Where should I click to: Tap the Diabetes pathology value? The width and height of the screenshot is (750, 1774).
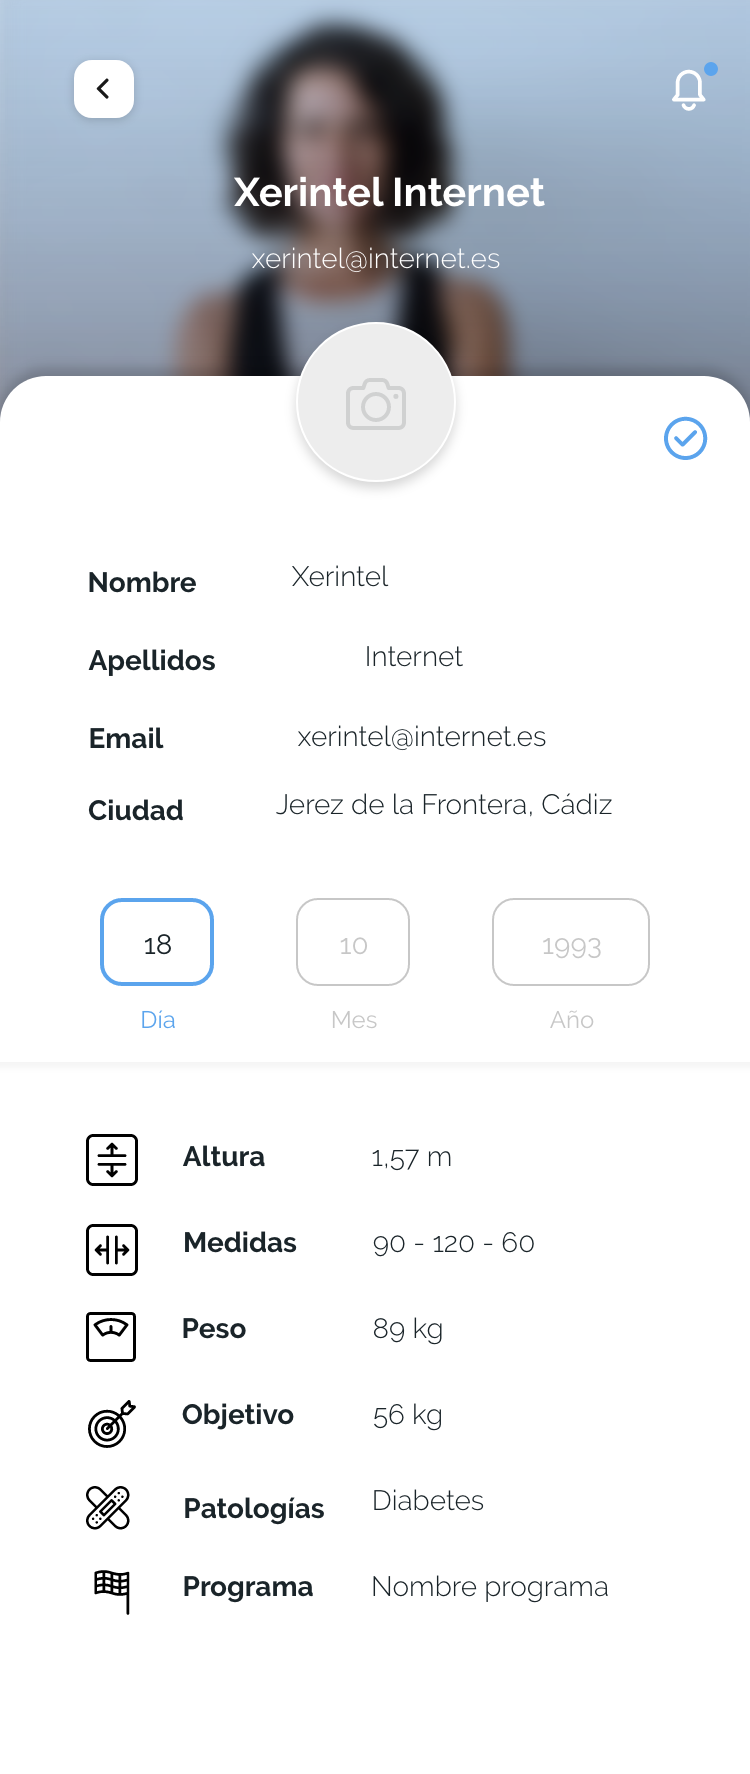pos(428,1501)
